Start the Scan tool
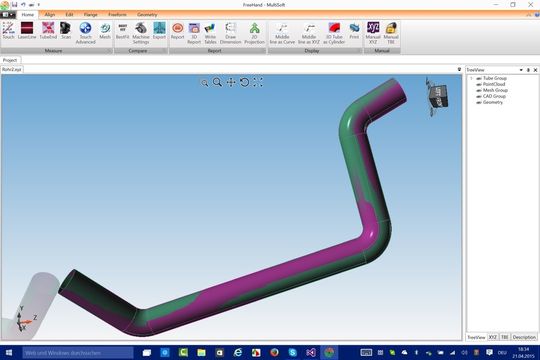 (65, 31)
